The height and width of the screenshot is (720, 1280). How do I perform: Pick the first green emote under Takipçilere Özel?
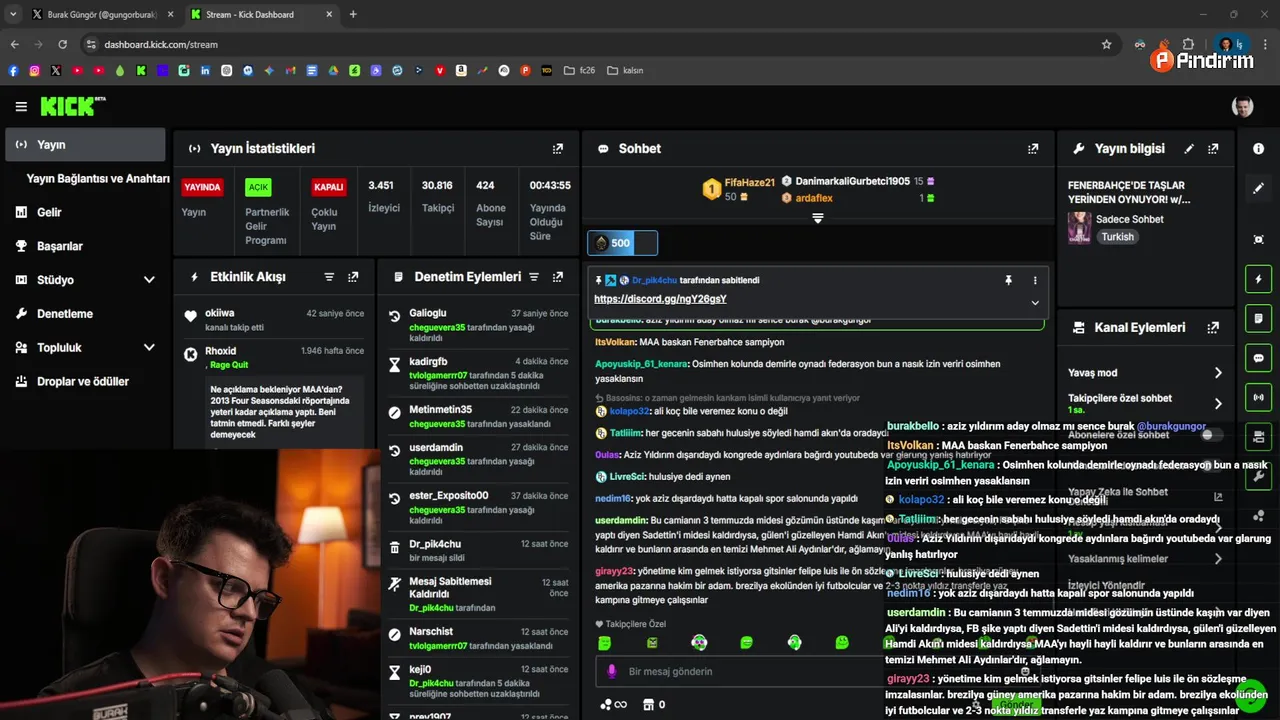click(x=604, y=643)
